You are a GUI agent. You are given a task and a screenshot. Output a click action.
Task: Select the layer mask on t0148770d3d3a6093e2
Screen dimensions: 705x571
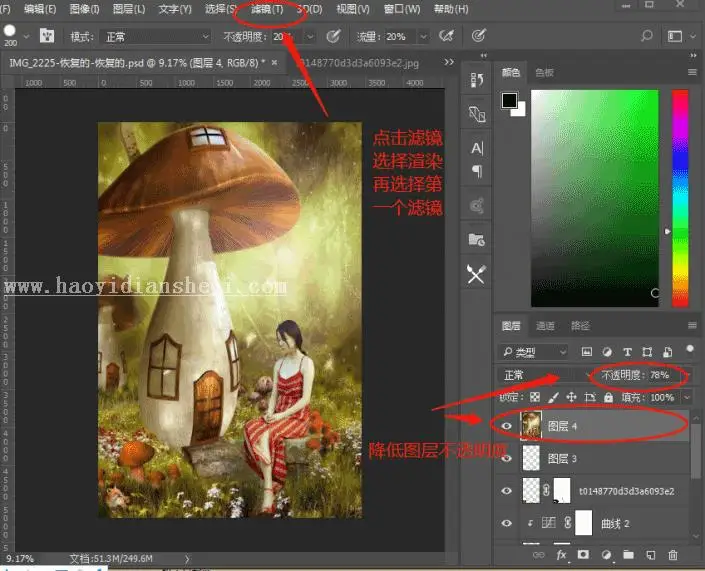(562, 491)
